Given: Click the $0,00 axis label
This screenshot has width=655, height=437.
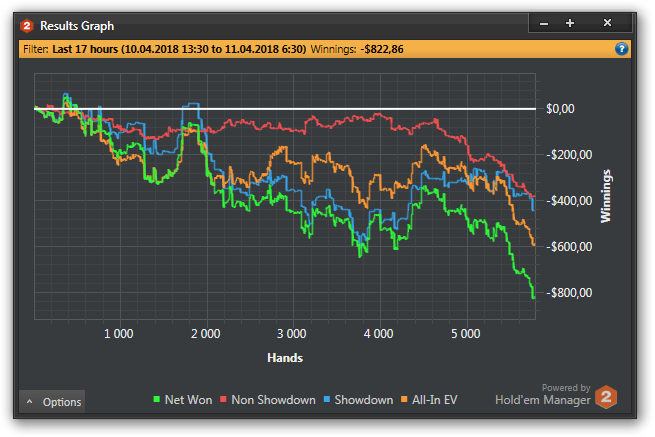Looking at the screenshot, I should 560,109.
